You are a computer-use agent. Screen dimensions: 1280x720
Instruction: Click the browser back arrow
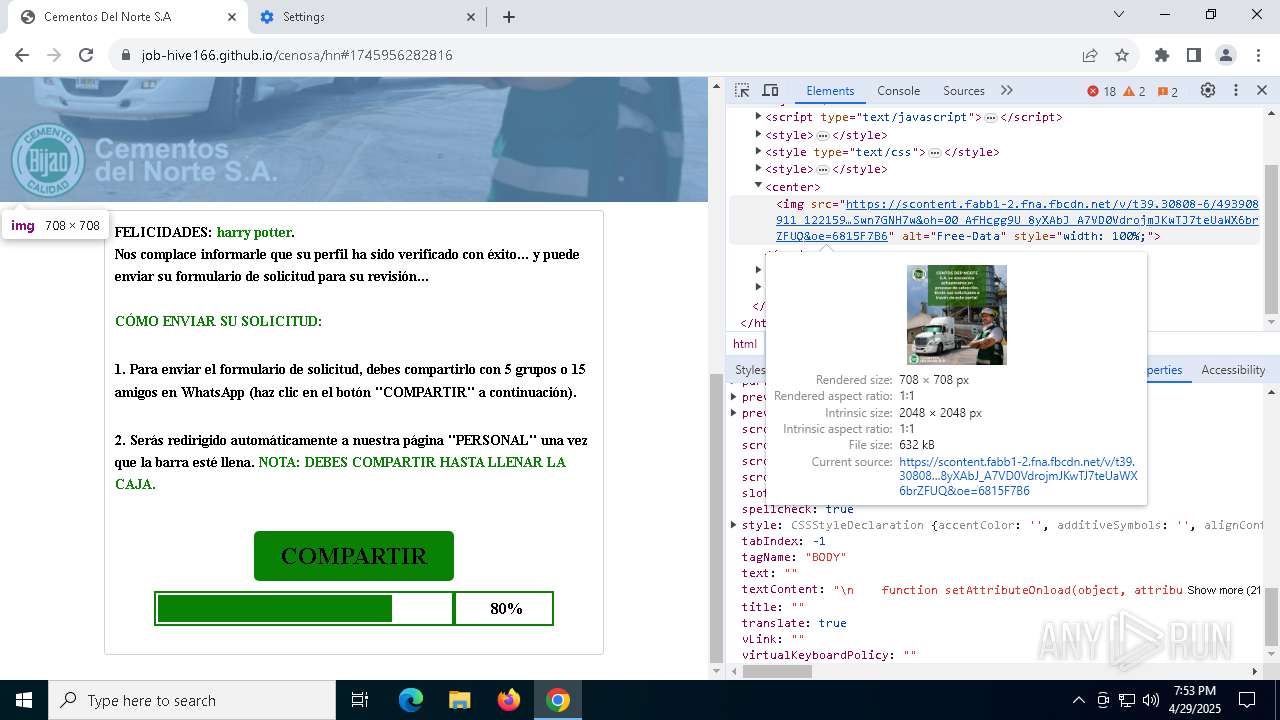[22, 55]
